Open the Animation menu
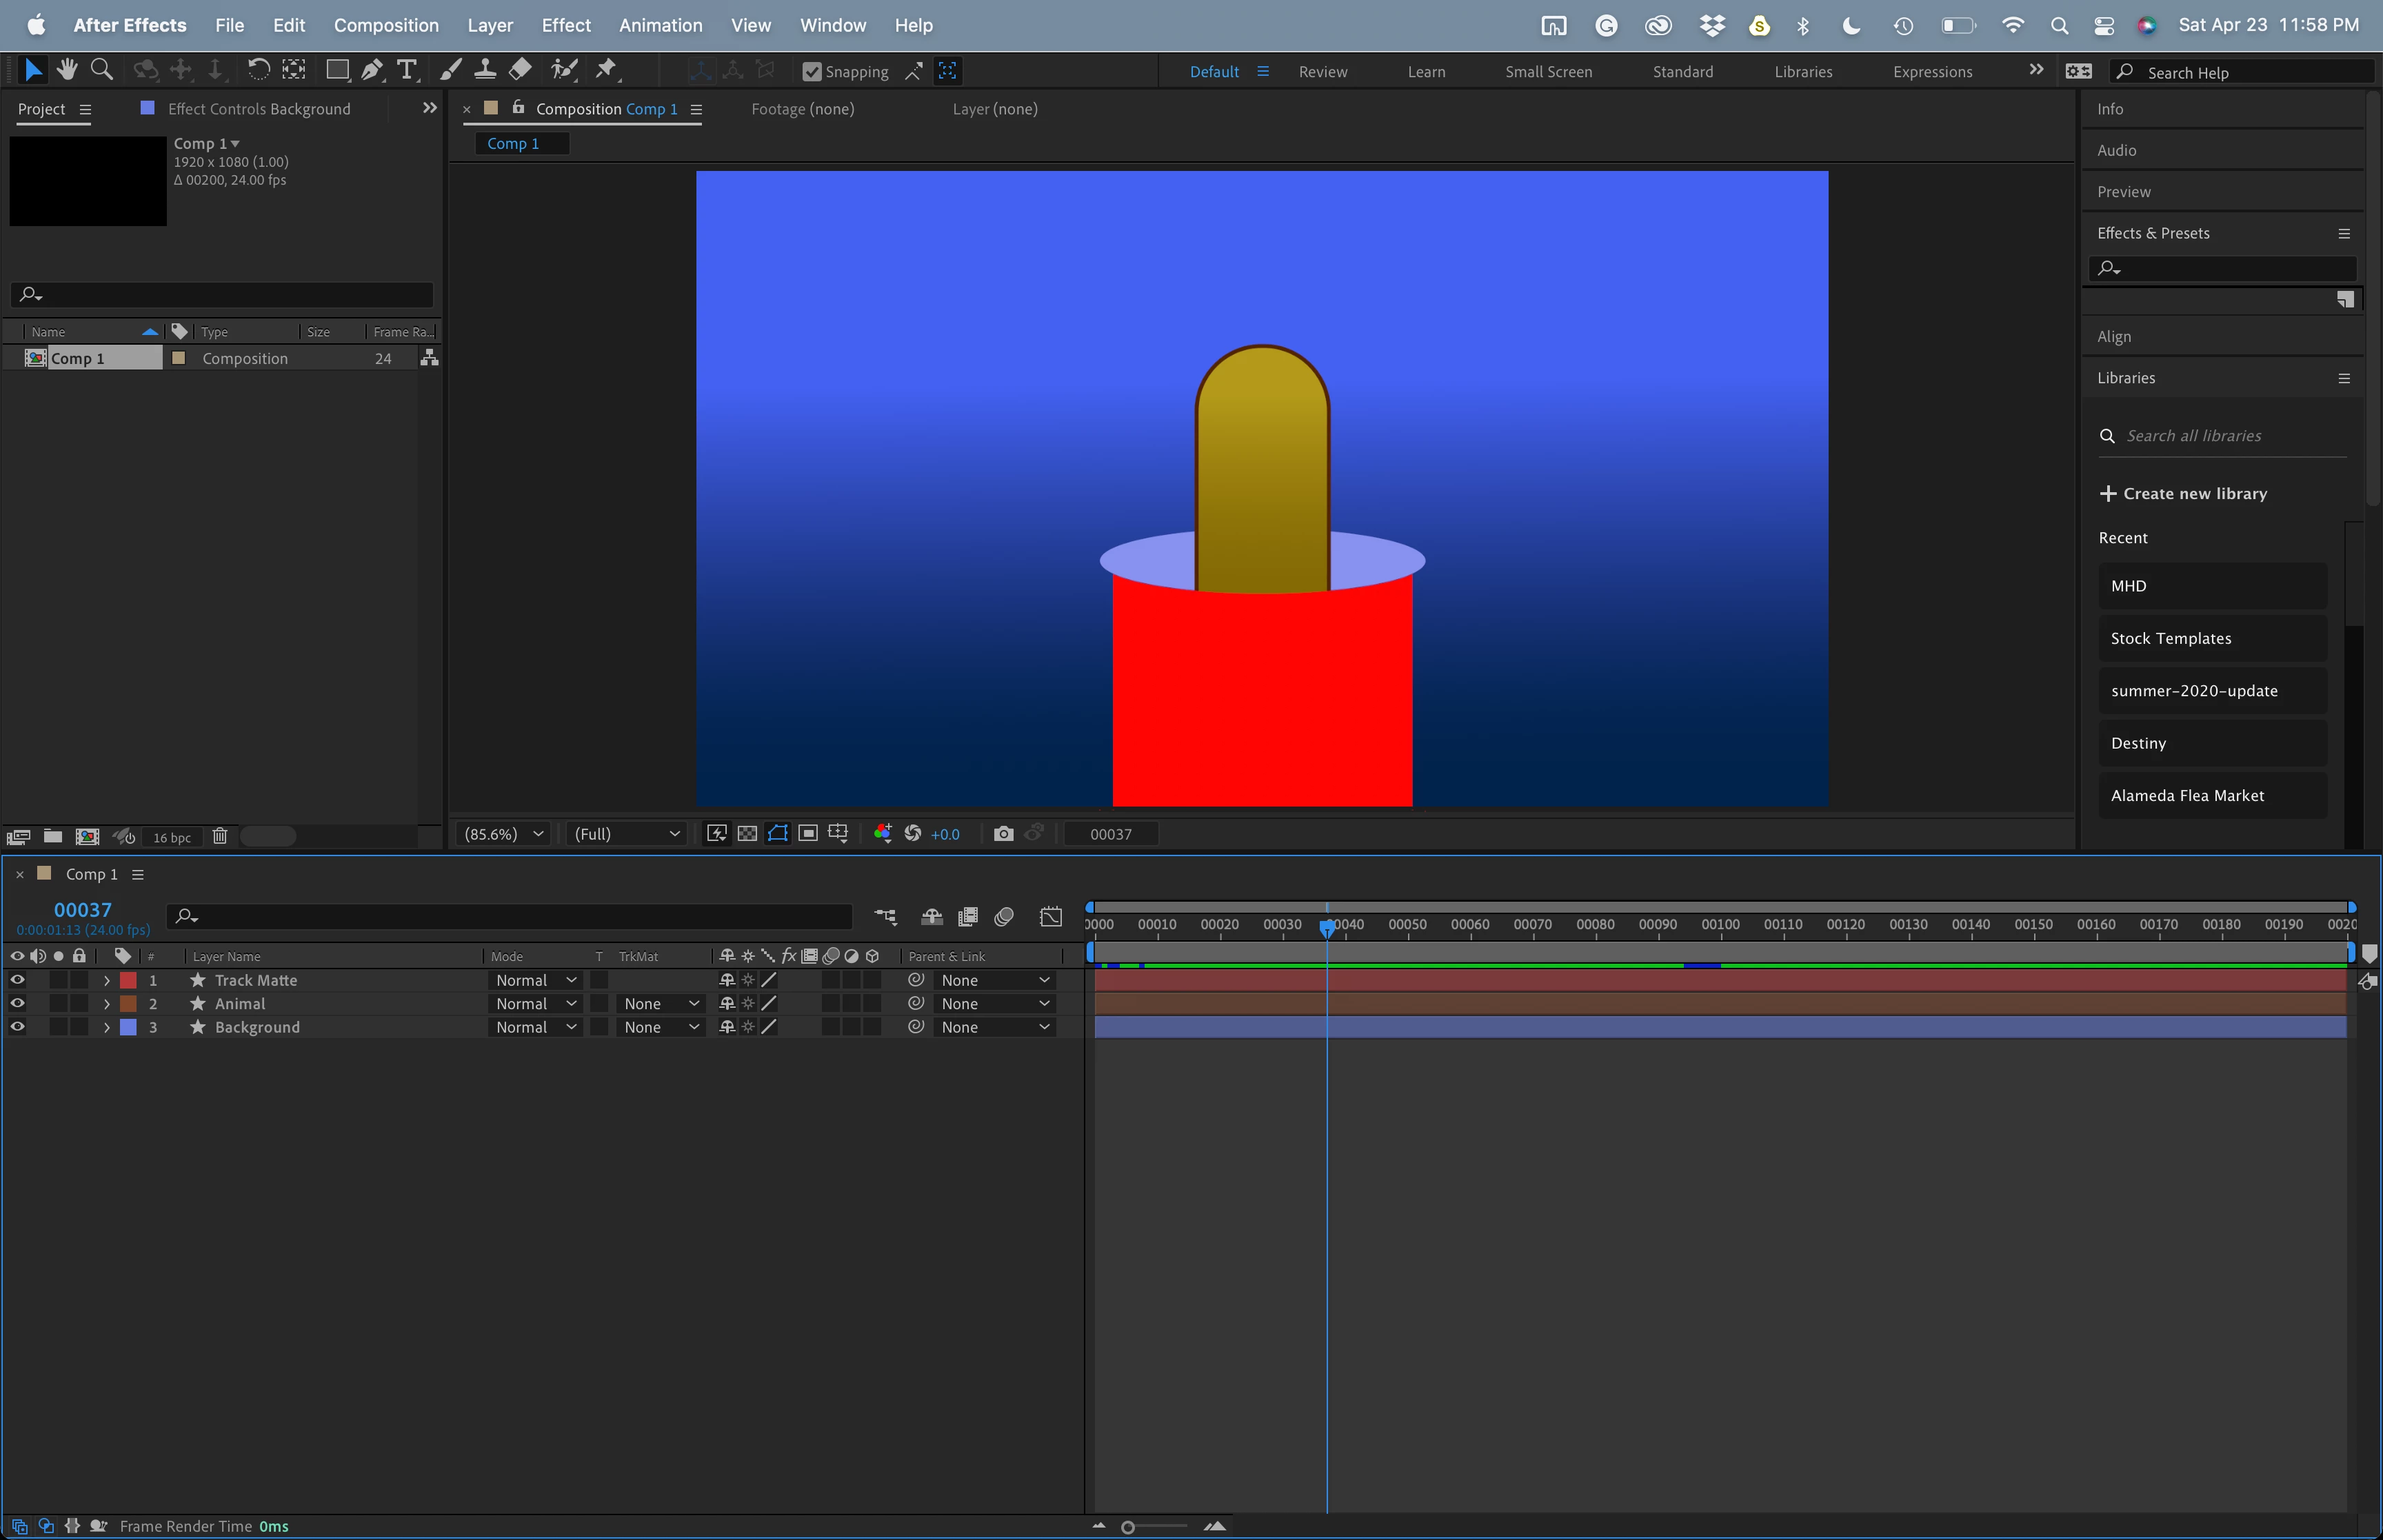Screen dimensions: 2383x1540 (660, 25)
